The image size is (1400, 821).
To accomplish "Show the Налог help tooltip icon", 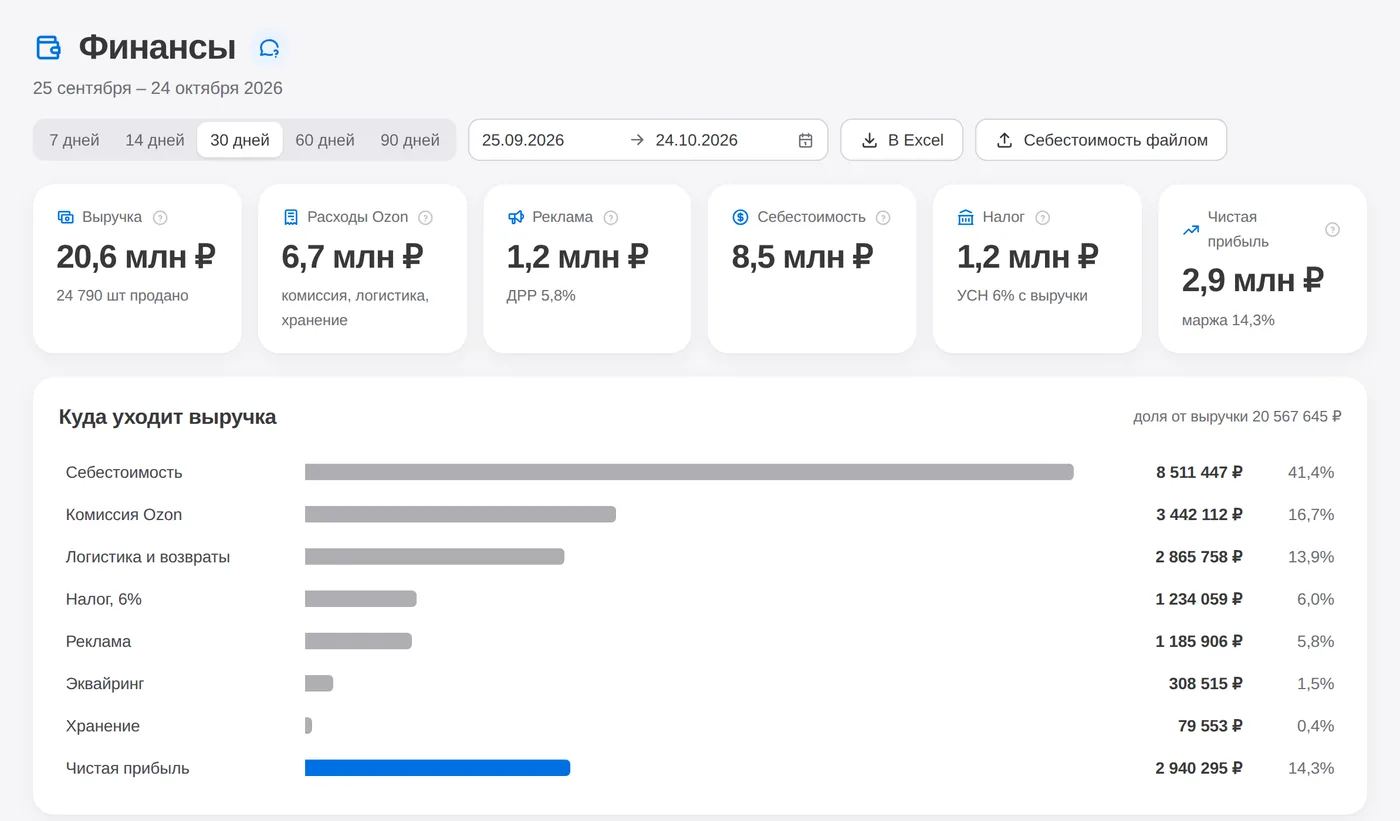I will pos(1043,217).
